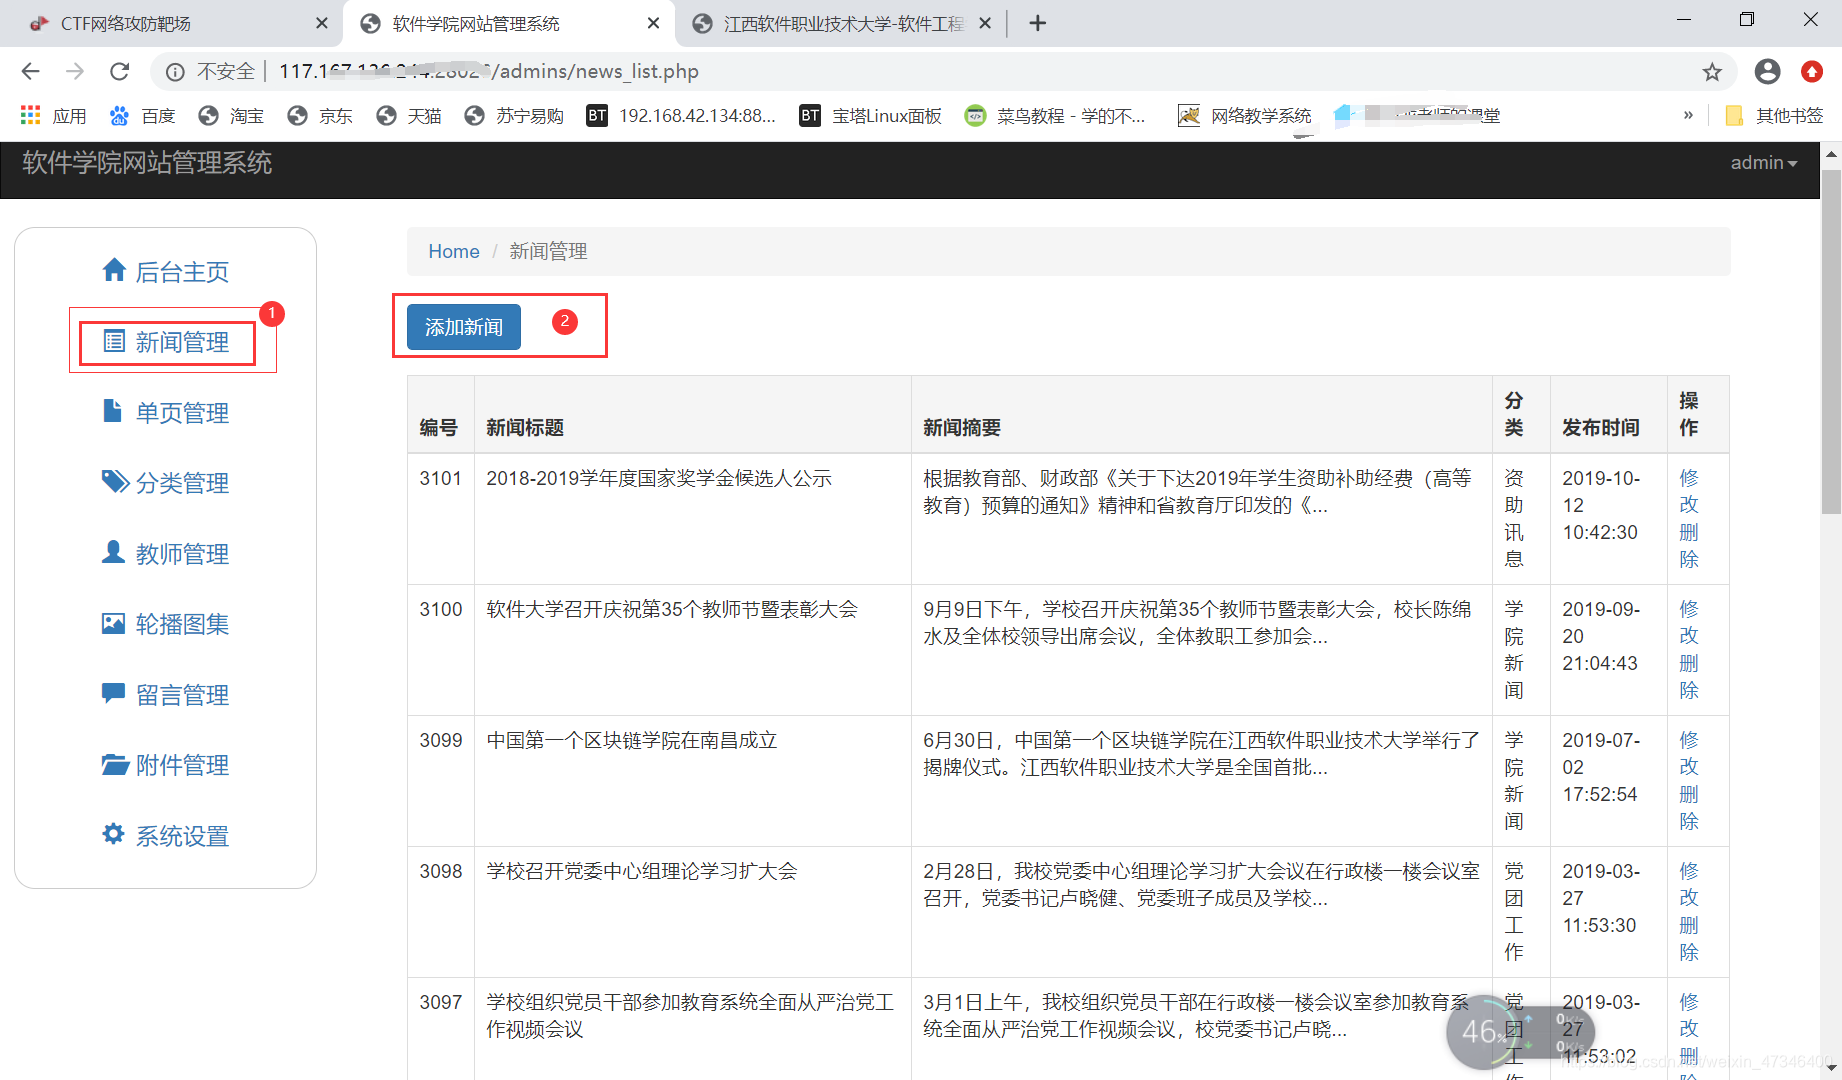Go back with the browser back arrow

[30, 71]
